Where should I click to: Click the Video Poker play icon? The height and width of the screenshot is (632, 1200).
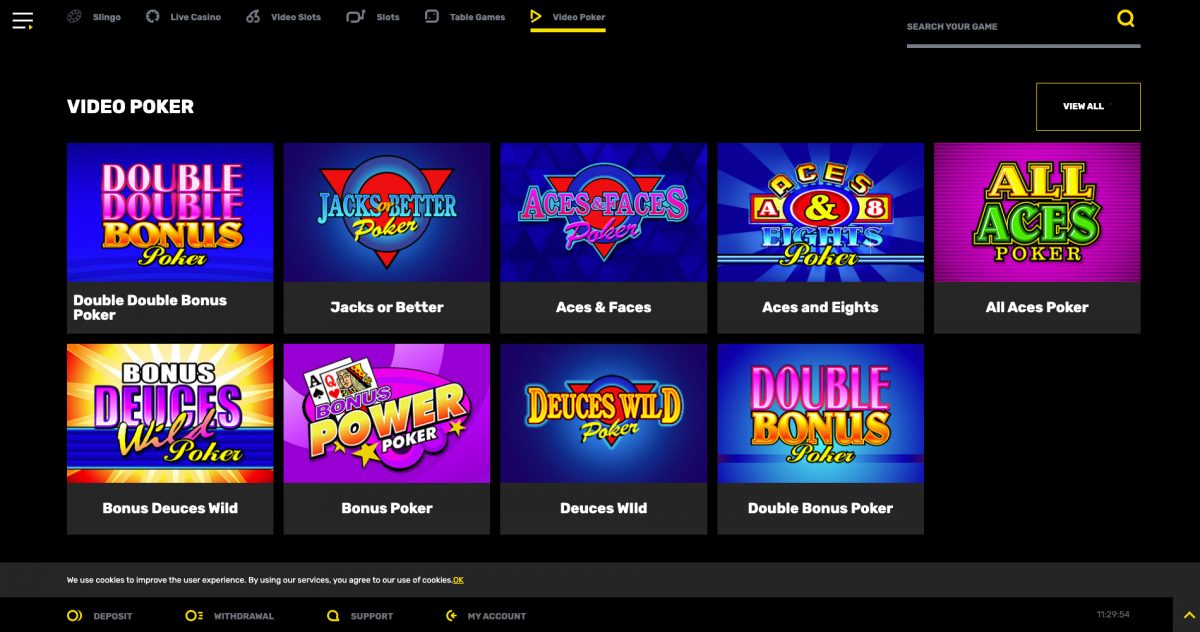click(x=536, y=17)
